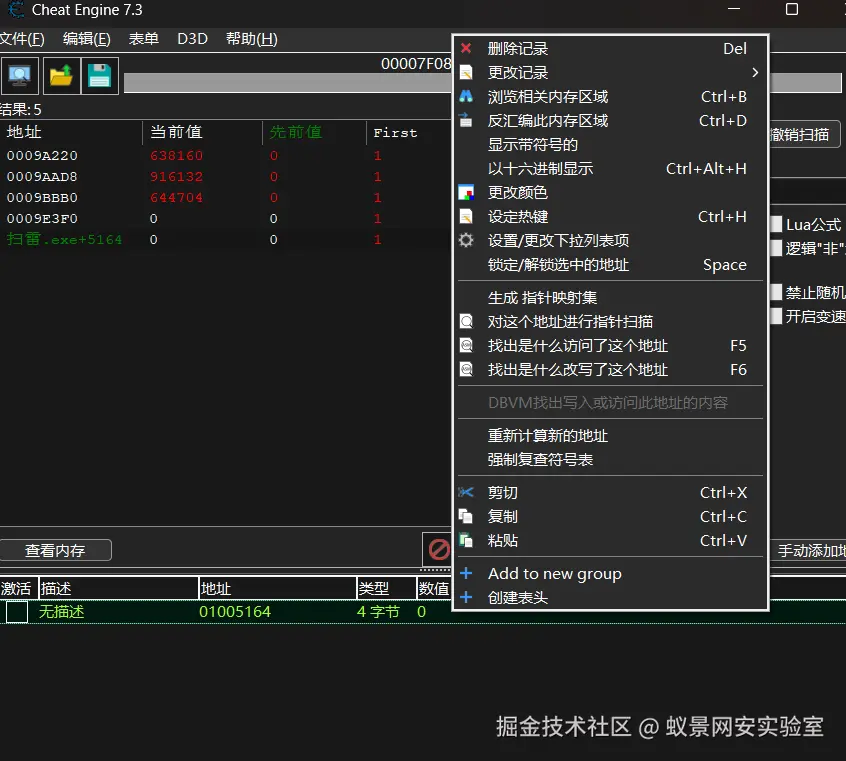The image size is (846, 761).
Task: Open the process selector computer icon
Action: point(20,76)
